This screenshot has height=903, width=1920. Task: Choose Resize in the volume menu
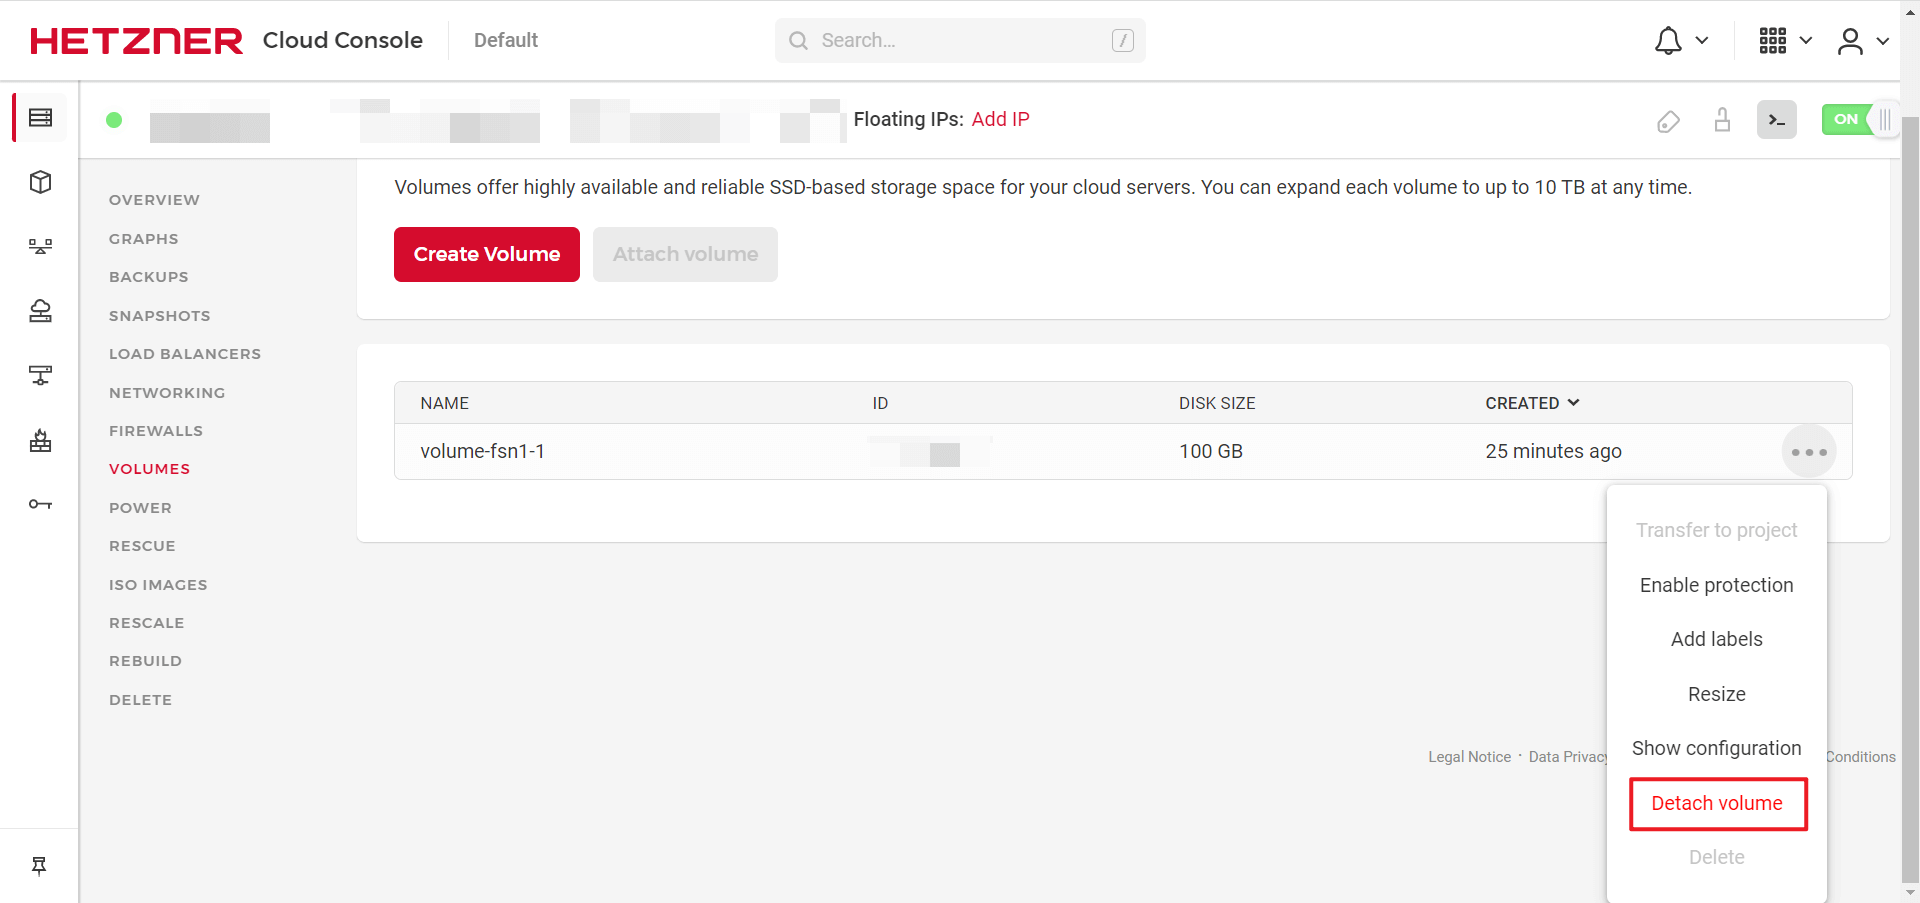click(1717, 694)
